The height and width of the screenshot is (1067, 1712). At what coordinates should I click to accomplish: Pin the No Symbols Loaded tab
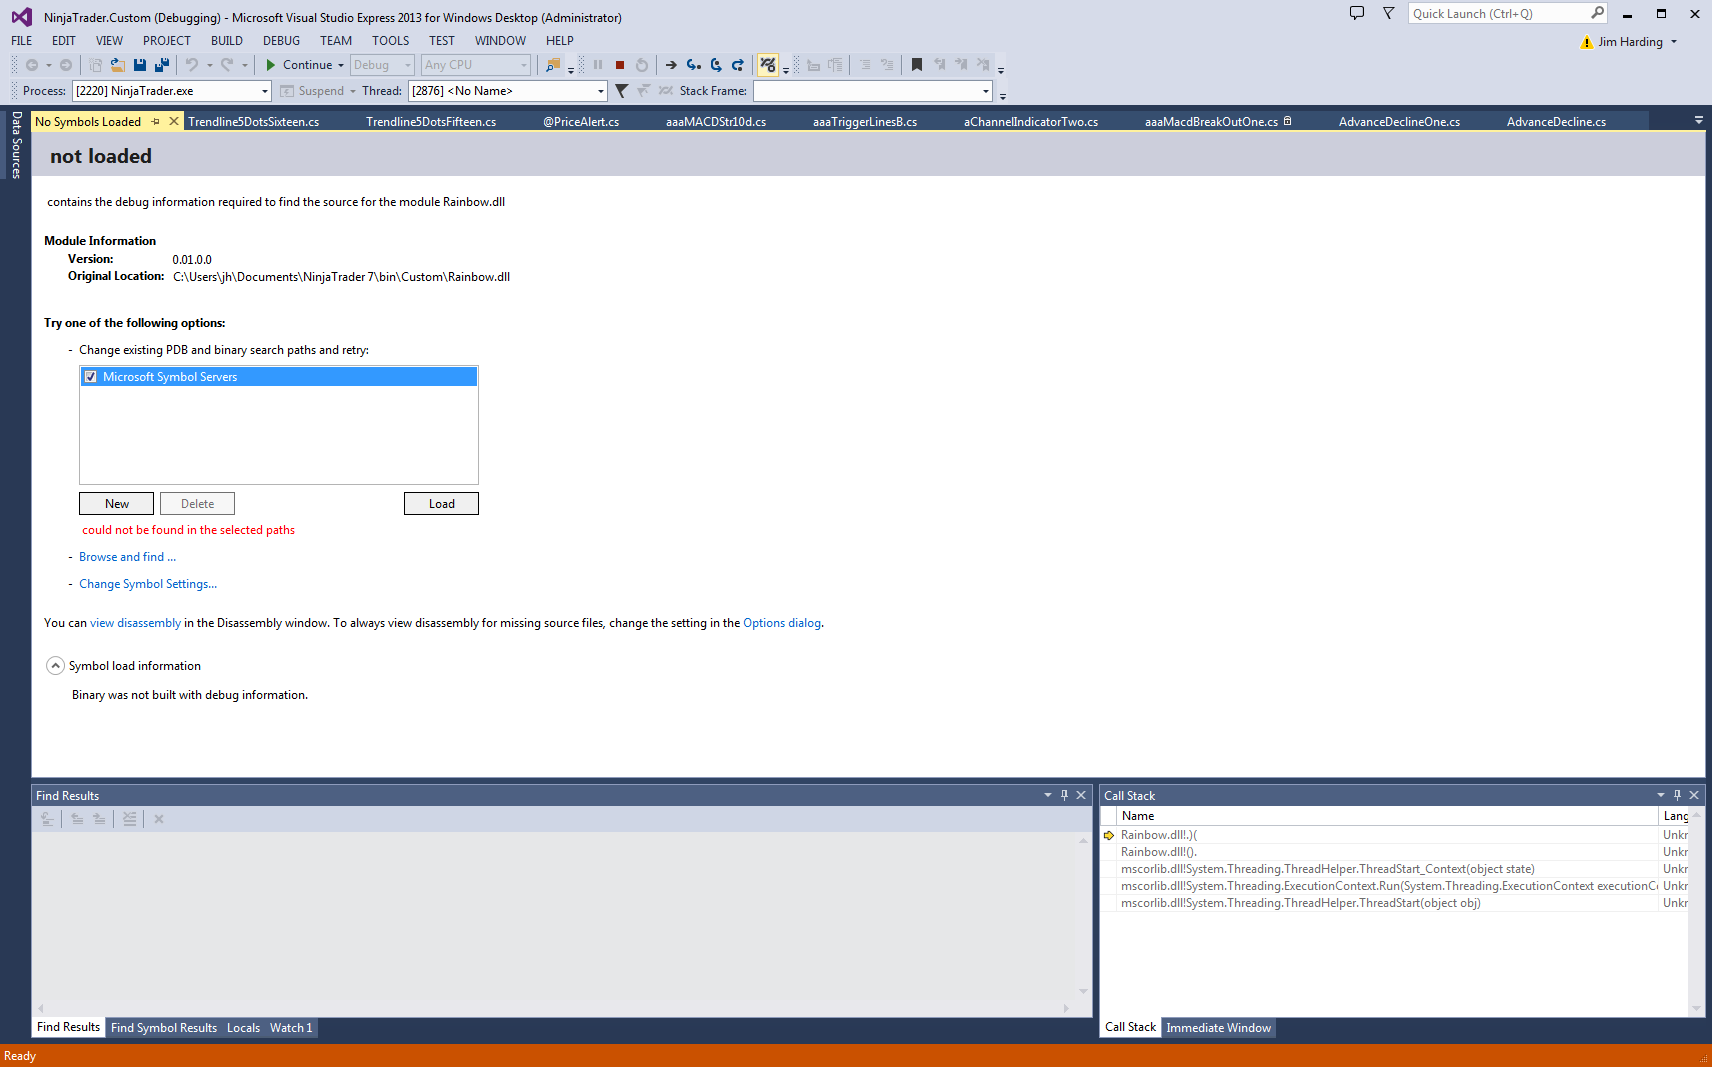click(x=155, y=122)
